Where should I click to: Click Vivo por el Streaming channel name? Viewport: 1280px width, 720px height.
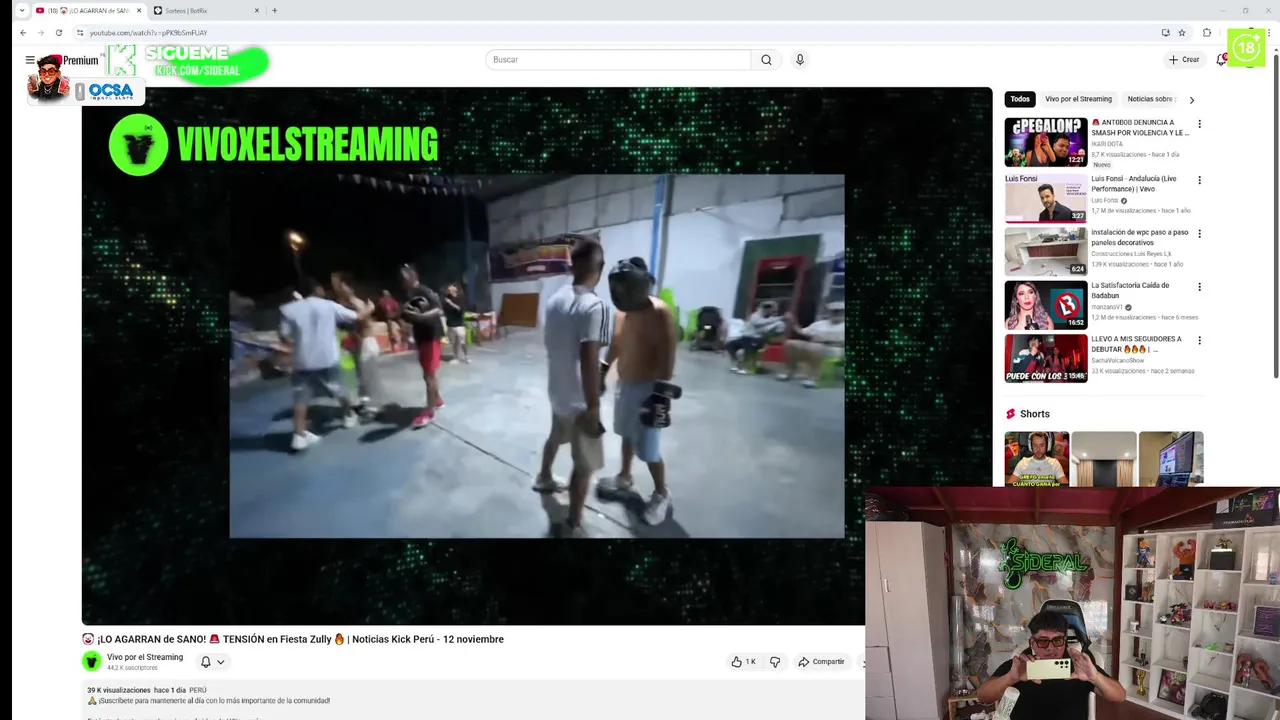[145, 657]
